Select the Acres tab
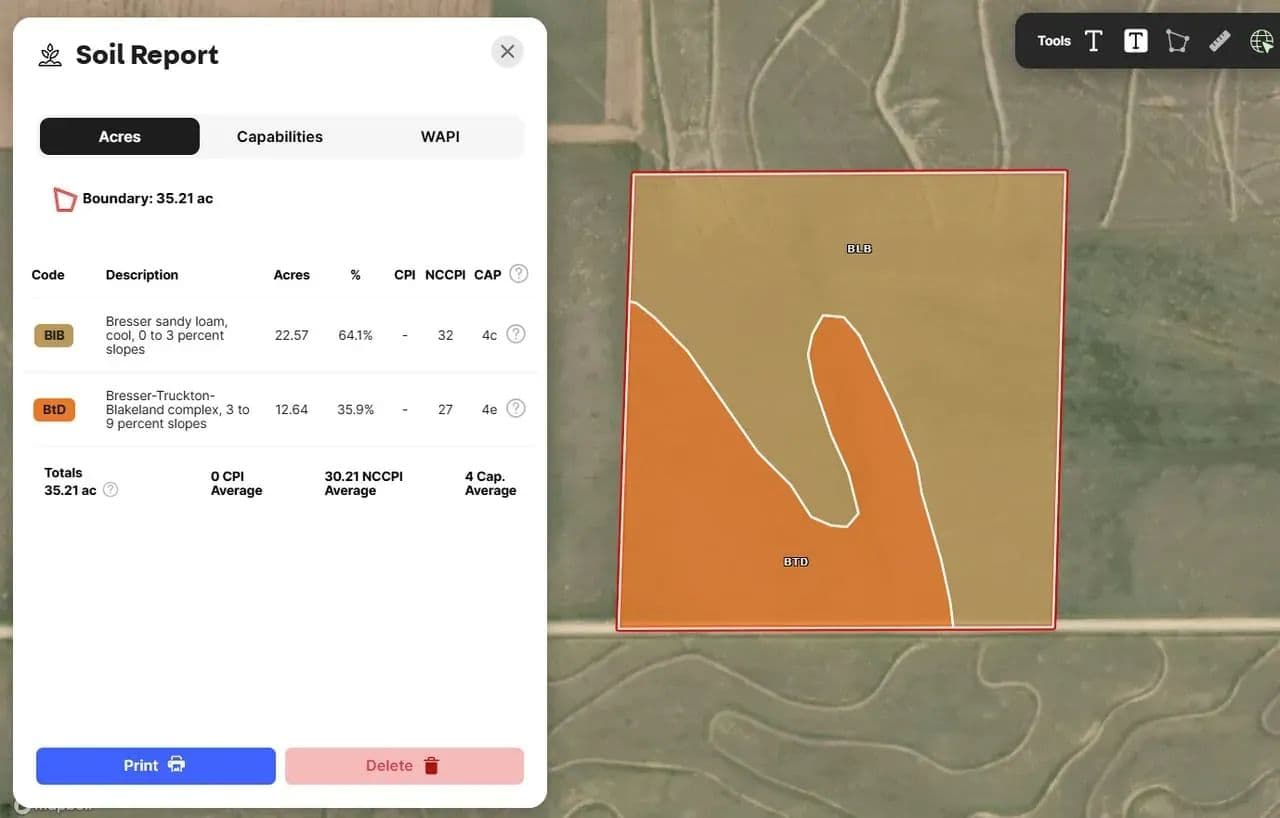Screen dimensions: 1280x818 pos(120,137)
